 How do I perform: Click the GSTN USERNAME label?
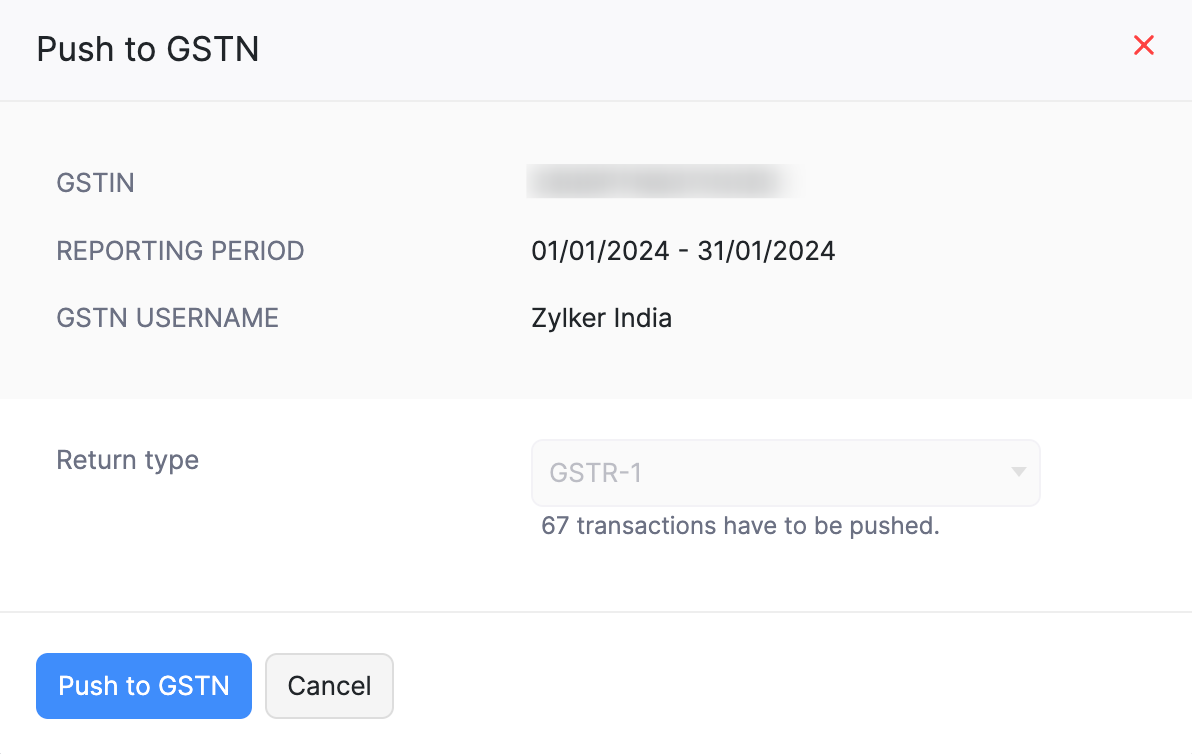[167, 318]
